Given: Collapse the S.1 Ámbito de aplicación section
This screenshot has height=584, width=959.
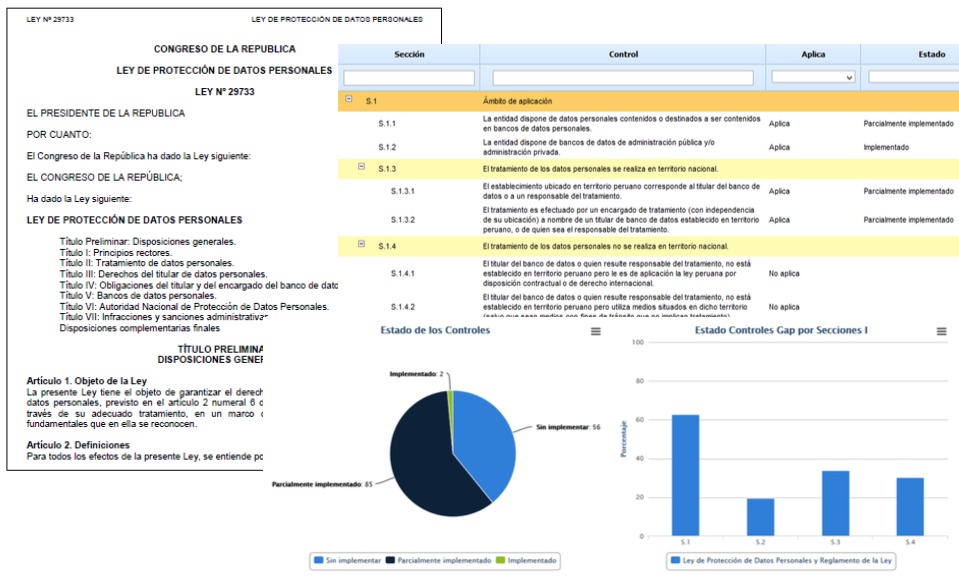Looking at the screenshot, I should (349, 98).
